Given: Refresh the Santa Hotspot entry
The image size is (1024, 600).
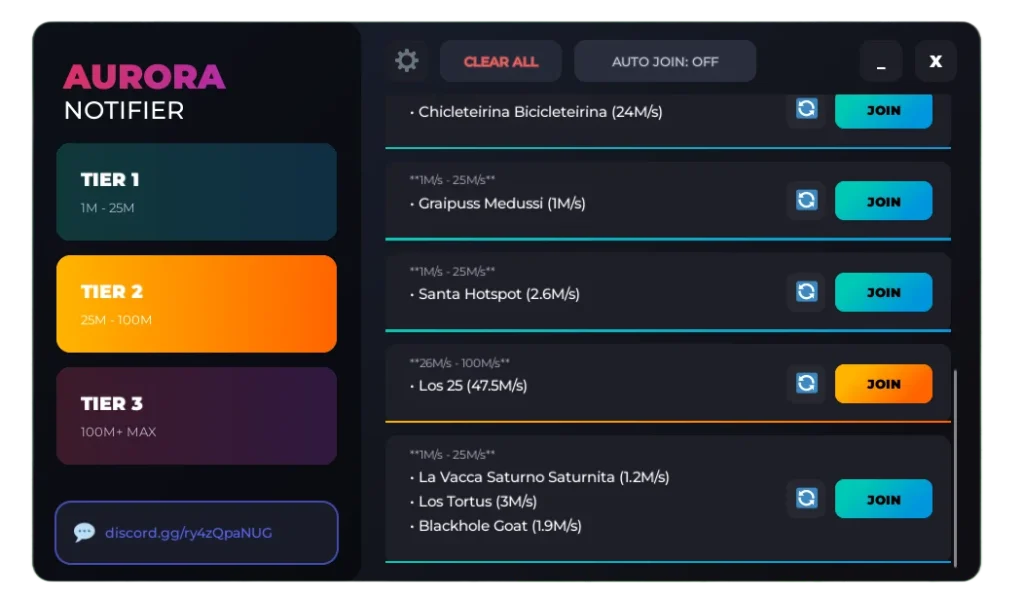Looking at the screenshot, I should tap(806, 292).
